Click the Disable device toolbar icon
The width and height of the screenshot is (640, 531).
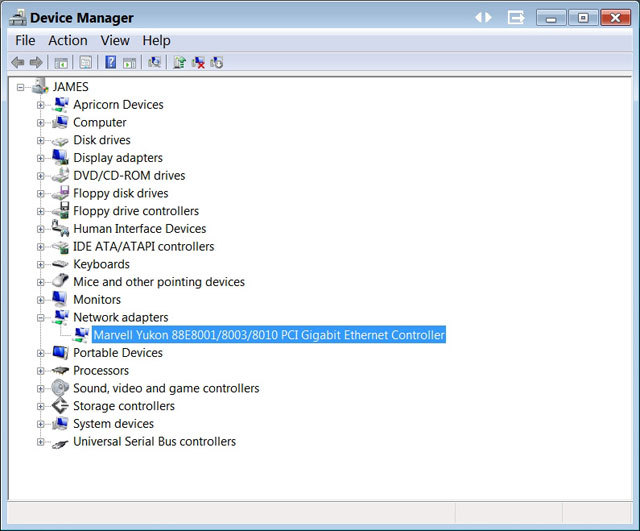pos(216,62)
